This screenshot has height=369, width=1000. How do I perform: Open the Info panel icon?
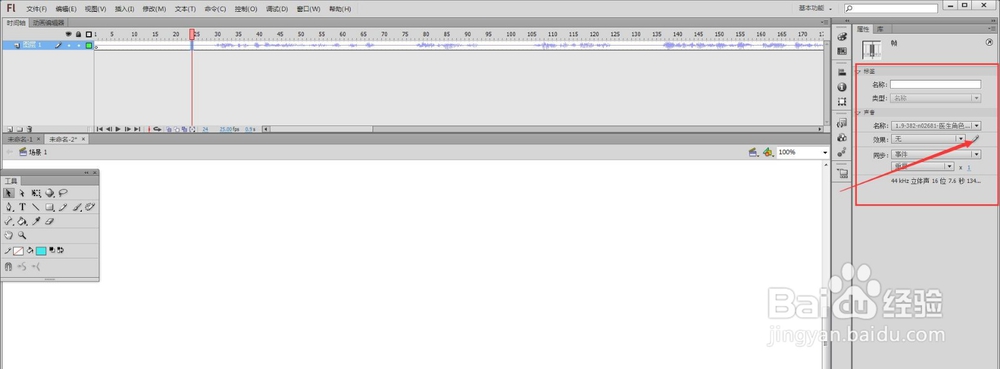pyautogui.click(x=842, y=87)
